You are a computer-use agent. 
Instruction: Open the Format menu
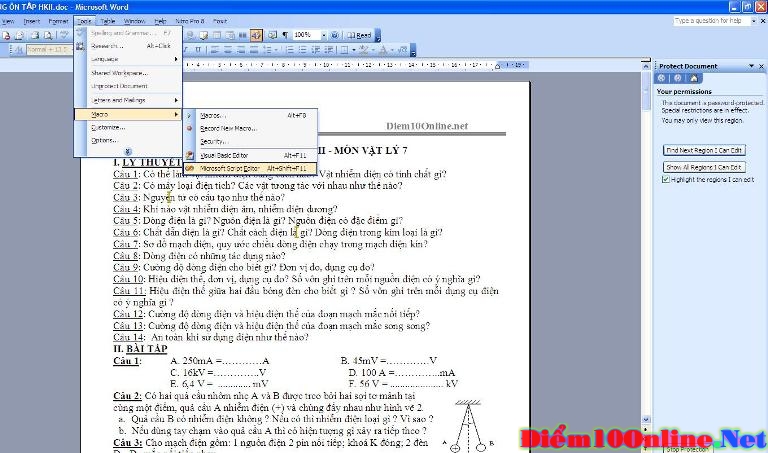click(58, 21)
